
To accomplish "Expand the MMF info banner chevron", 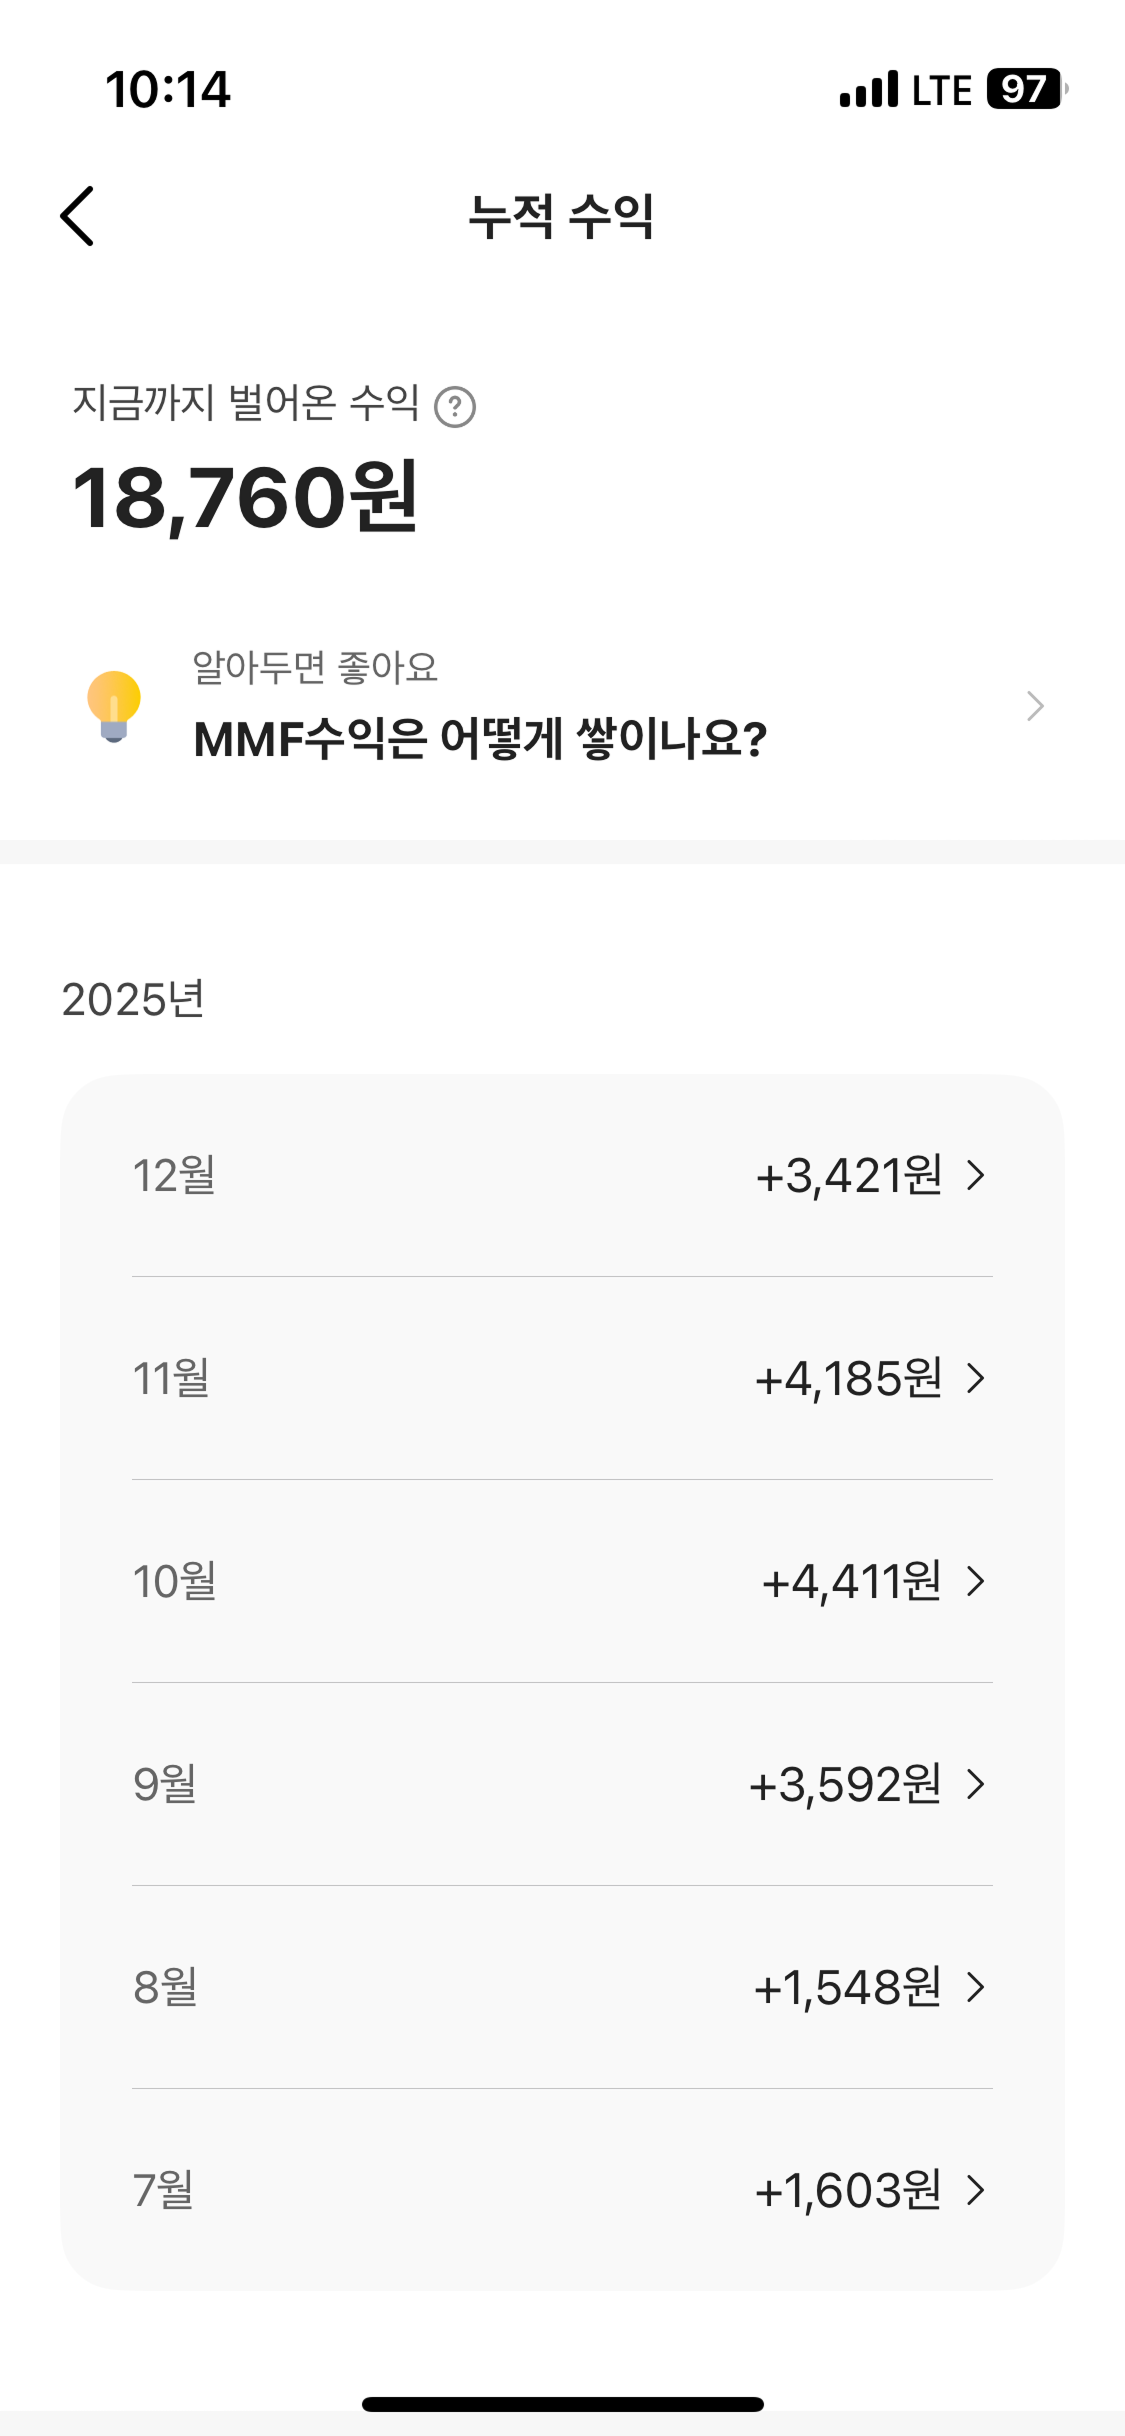I will tap(1035, 706).
